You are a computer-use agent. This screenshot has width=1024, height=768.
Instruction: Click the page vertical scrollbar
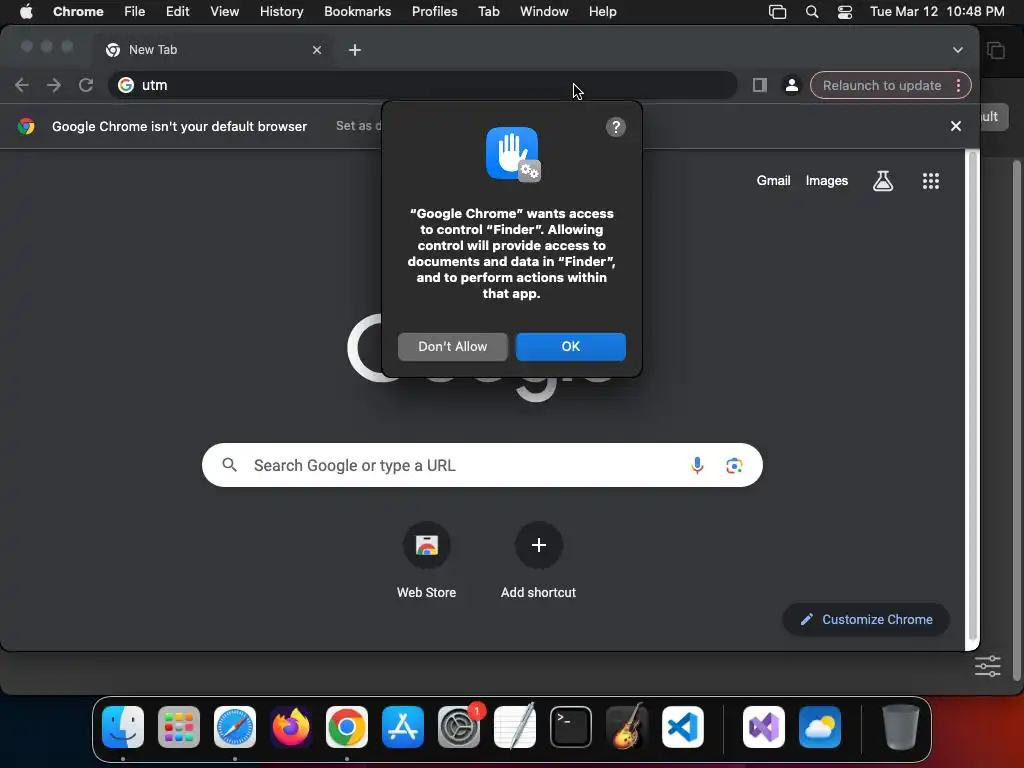pos(972,395)
